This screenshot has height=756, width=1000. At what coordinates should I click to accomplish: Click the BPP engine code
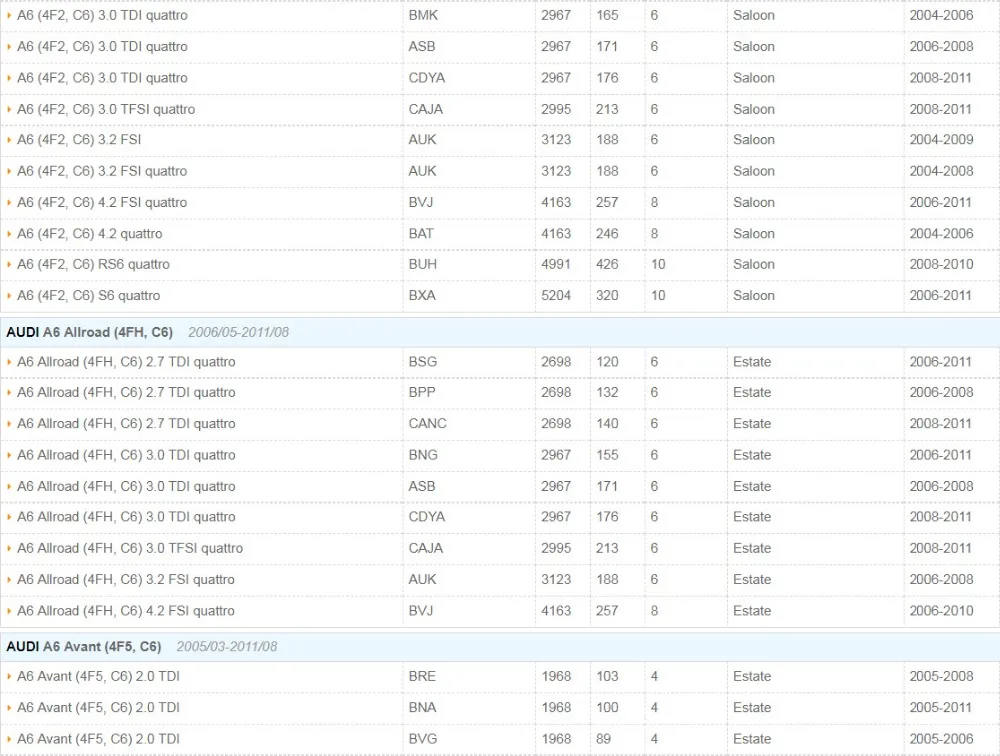[422, 393]
